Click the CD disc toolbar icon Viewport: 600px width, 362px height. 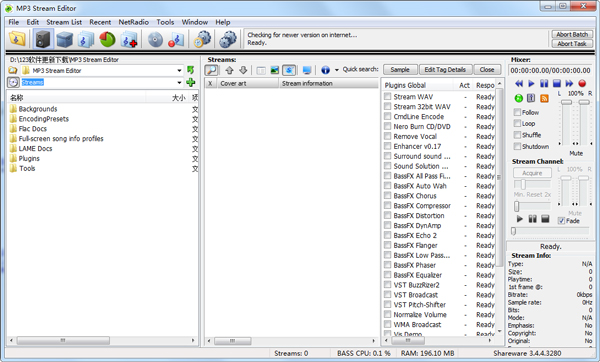pos(155,39)
